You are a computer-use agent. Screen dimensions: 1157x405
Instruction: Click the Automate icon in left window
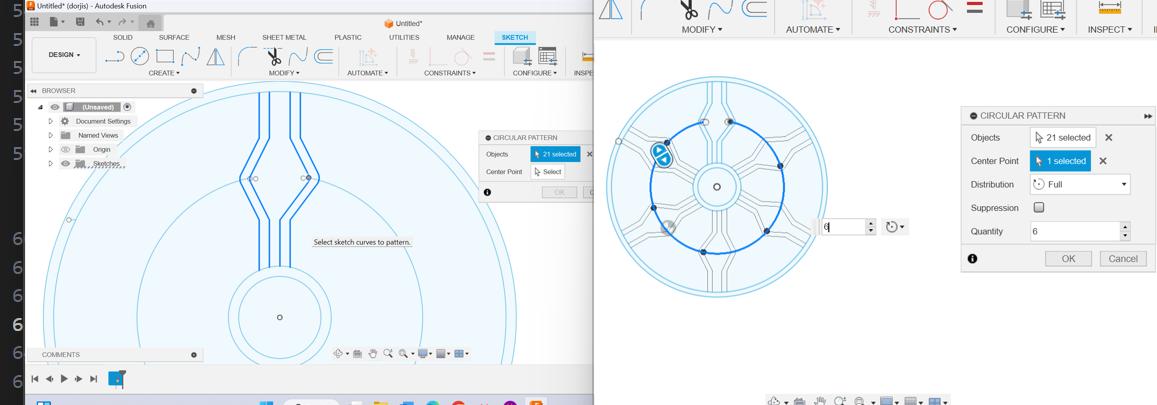click(368, 57)
